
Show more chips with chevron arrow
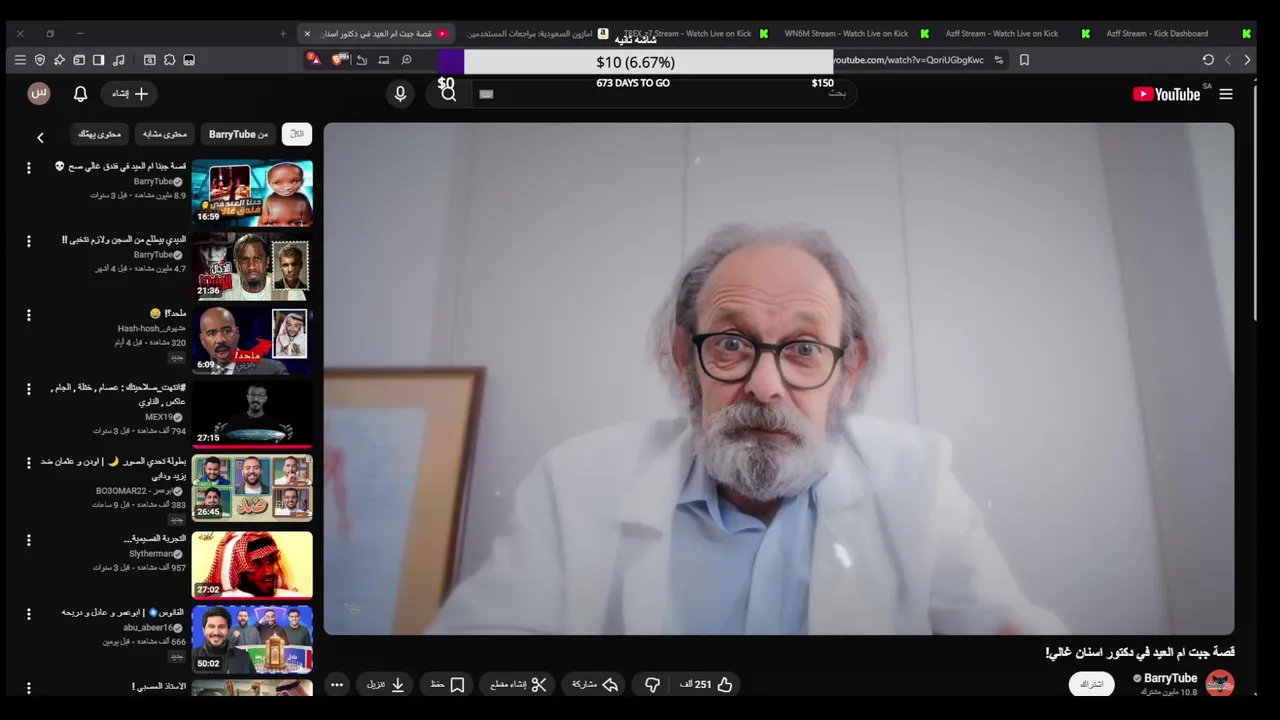click(x=40, y=138)
